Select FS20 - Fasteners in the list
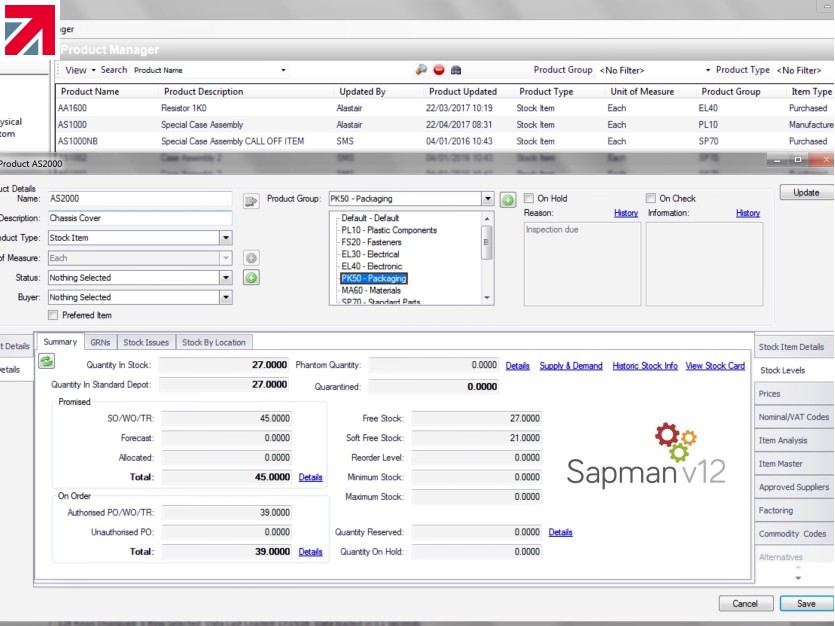 pos(371,242)
